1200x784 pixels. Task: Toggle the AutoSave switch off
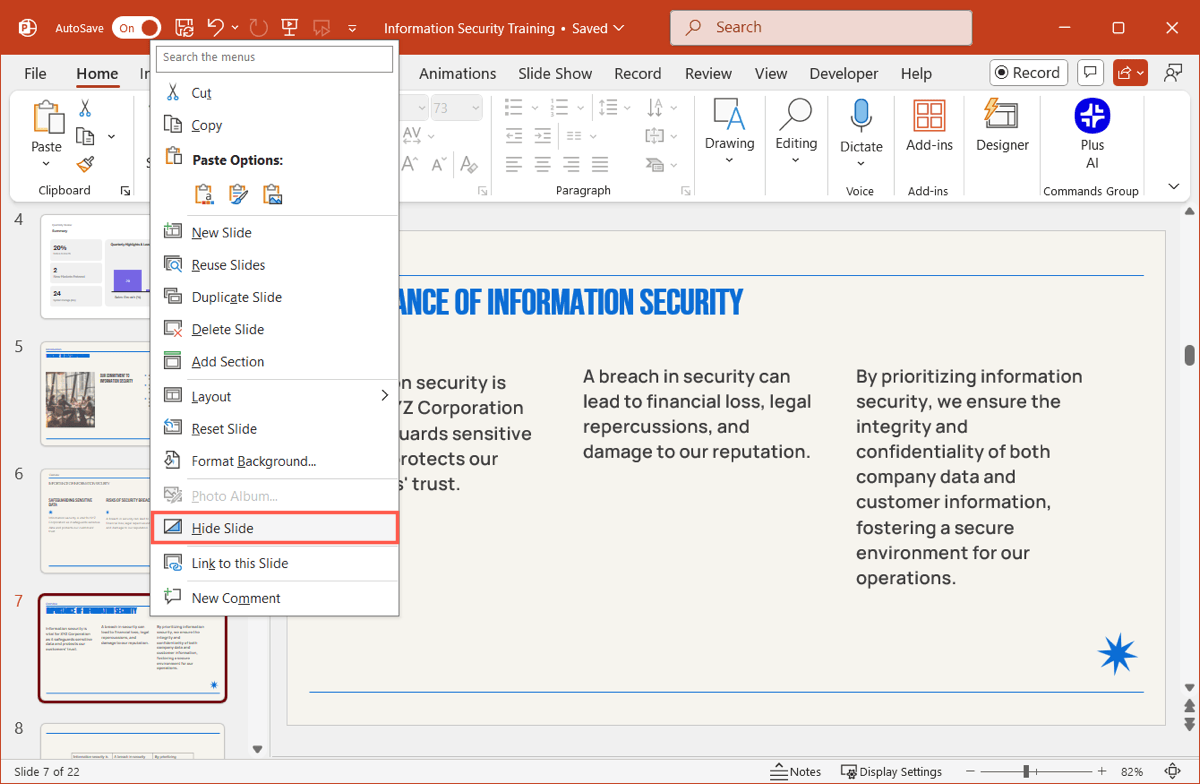(x=137, y=28)
